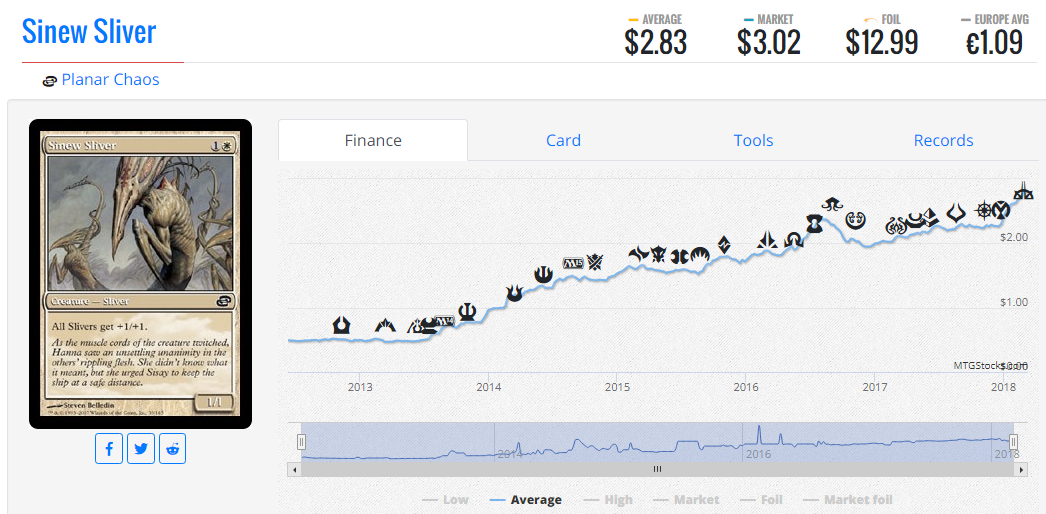Click the Planar Chaos set symbol icon
The height and width of the screenshot is (514, 1046).
tap(50, 81)
